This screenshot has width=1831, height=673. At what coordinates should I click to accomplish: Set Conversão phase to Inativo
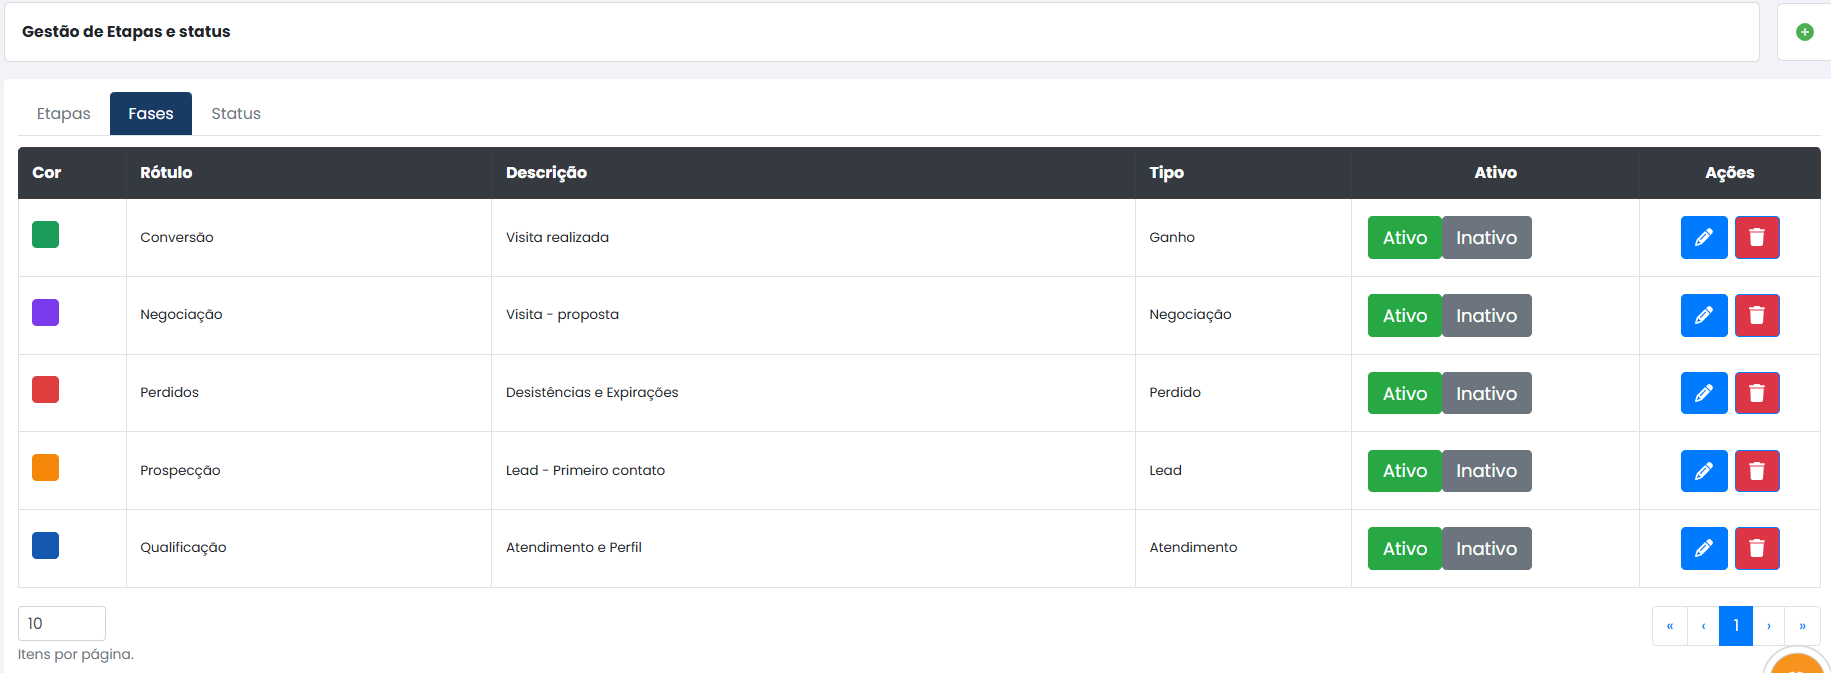point(1487,238)
